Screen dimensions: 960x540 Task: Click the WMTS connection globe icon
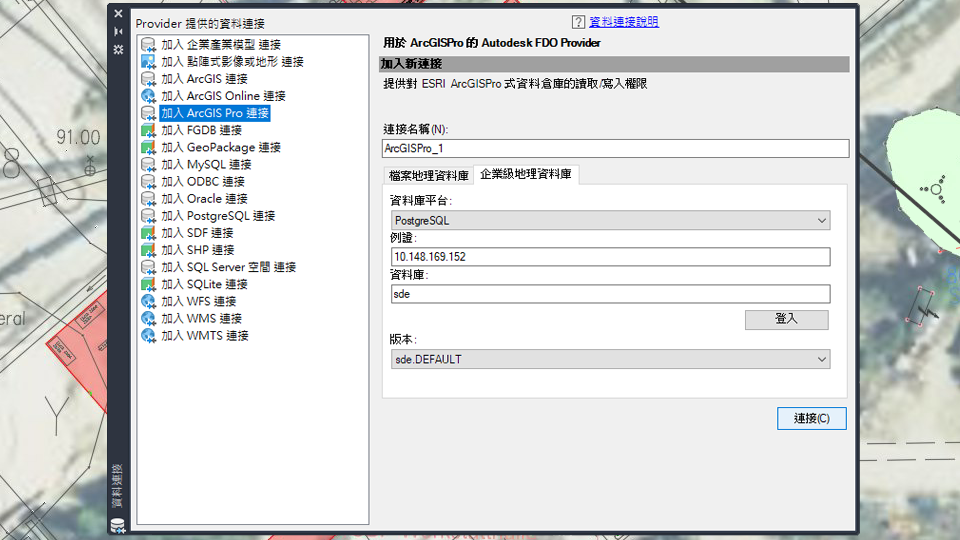click(148, 336)
